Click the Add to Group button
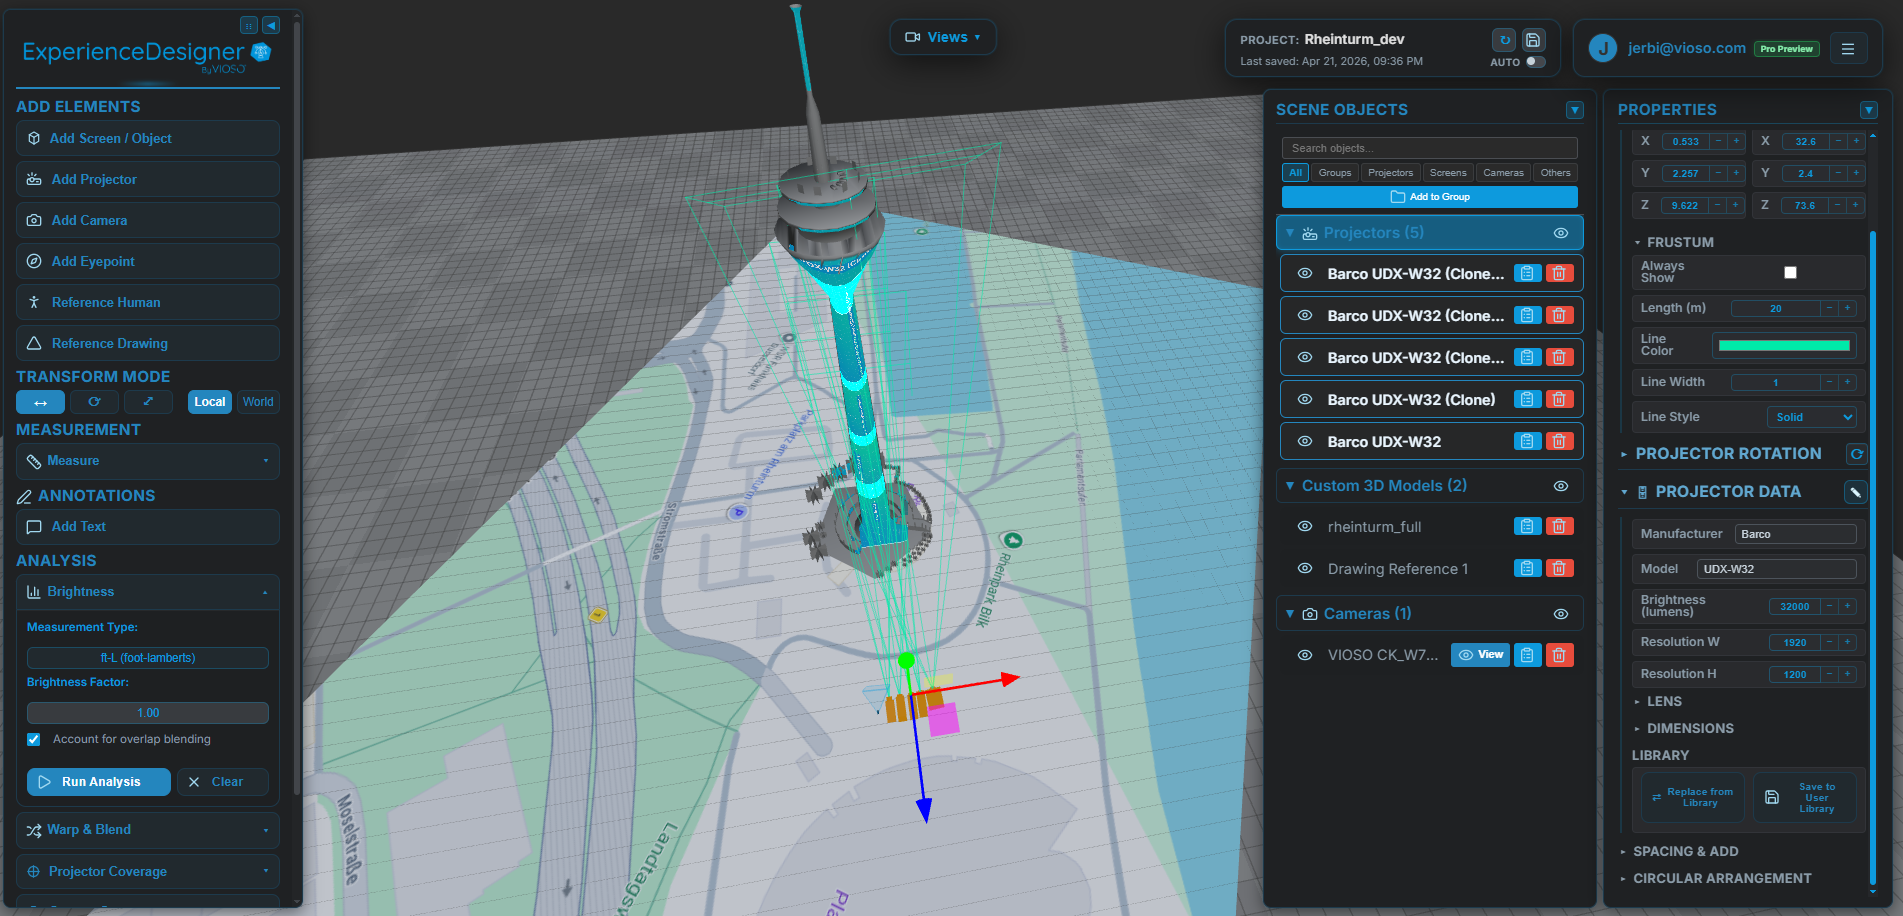The width and height of the screenshot is (1903, 916). [x=1428, y=197]
